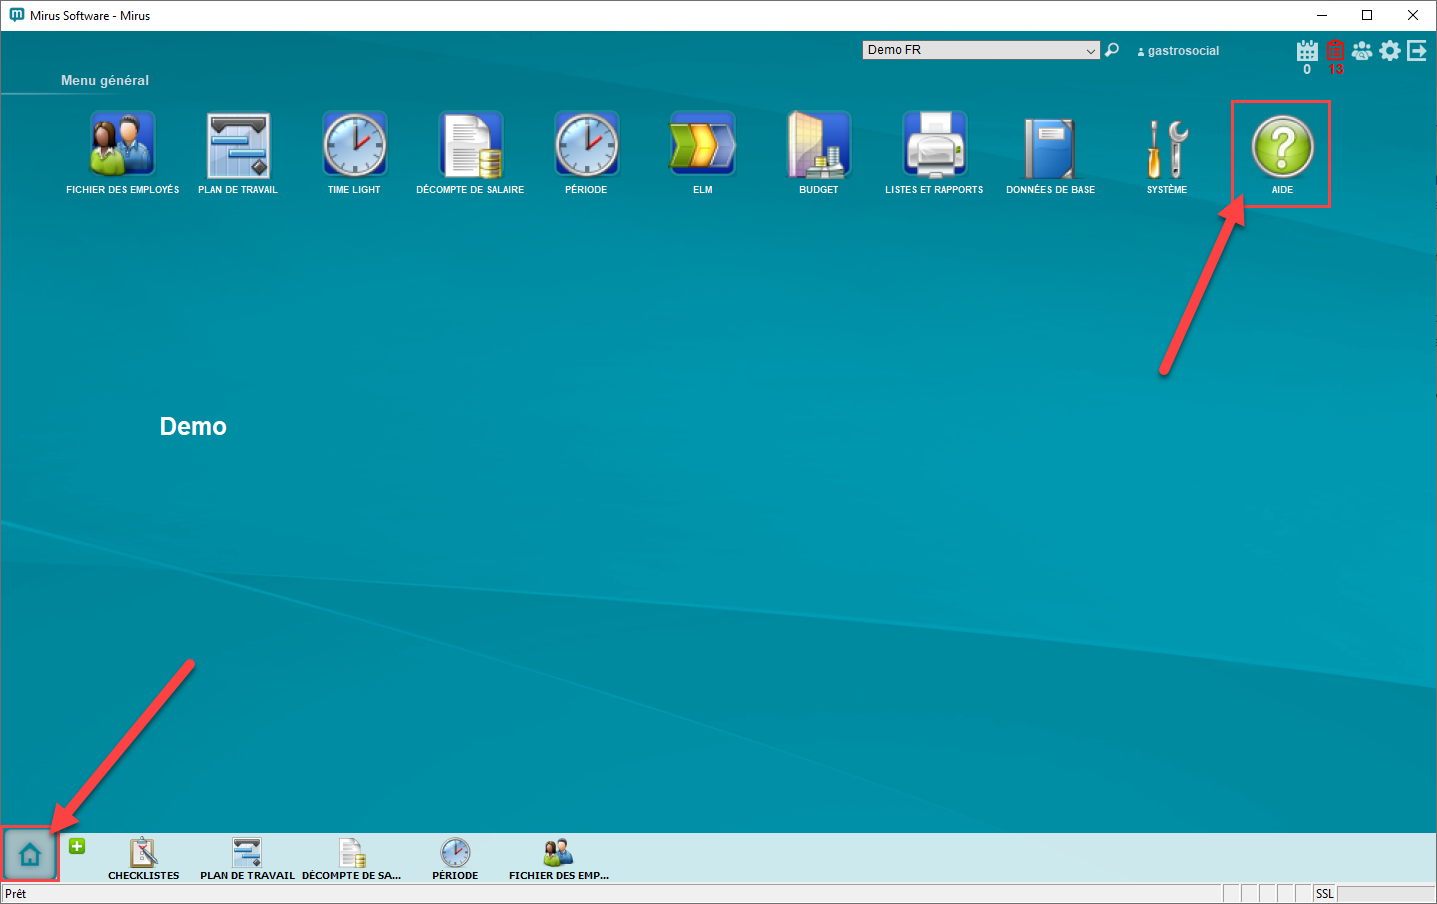
Task: Click the logout exit icon
Action: 1417,50
